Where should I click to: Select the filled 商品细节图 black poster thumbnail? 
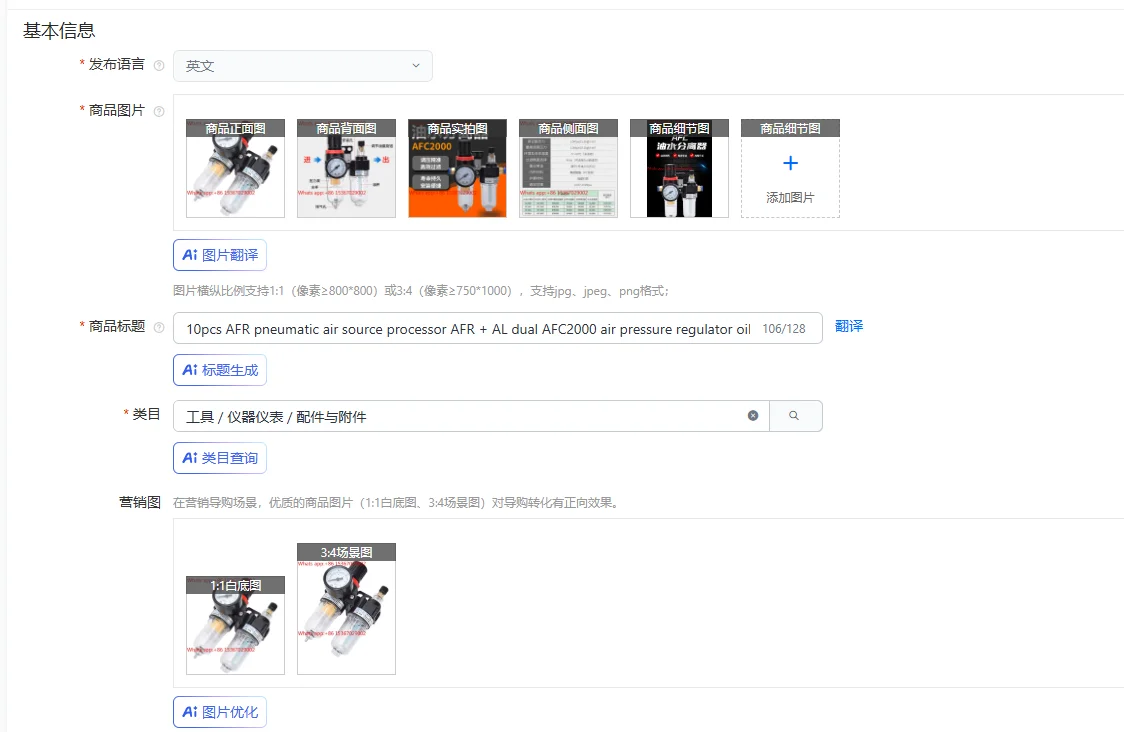(x=680, y=168)
